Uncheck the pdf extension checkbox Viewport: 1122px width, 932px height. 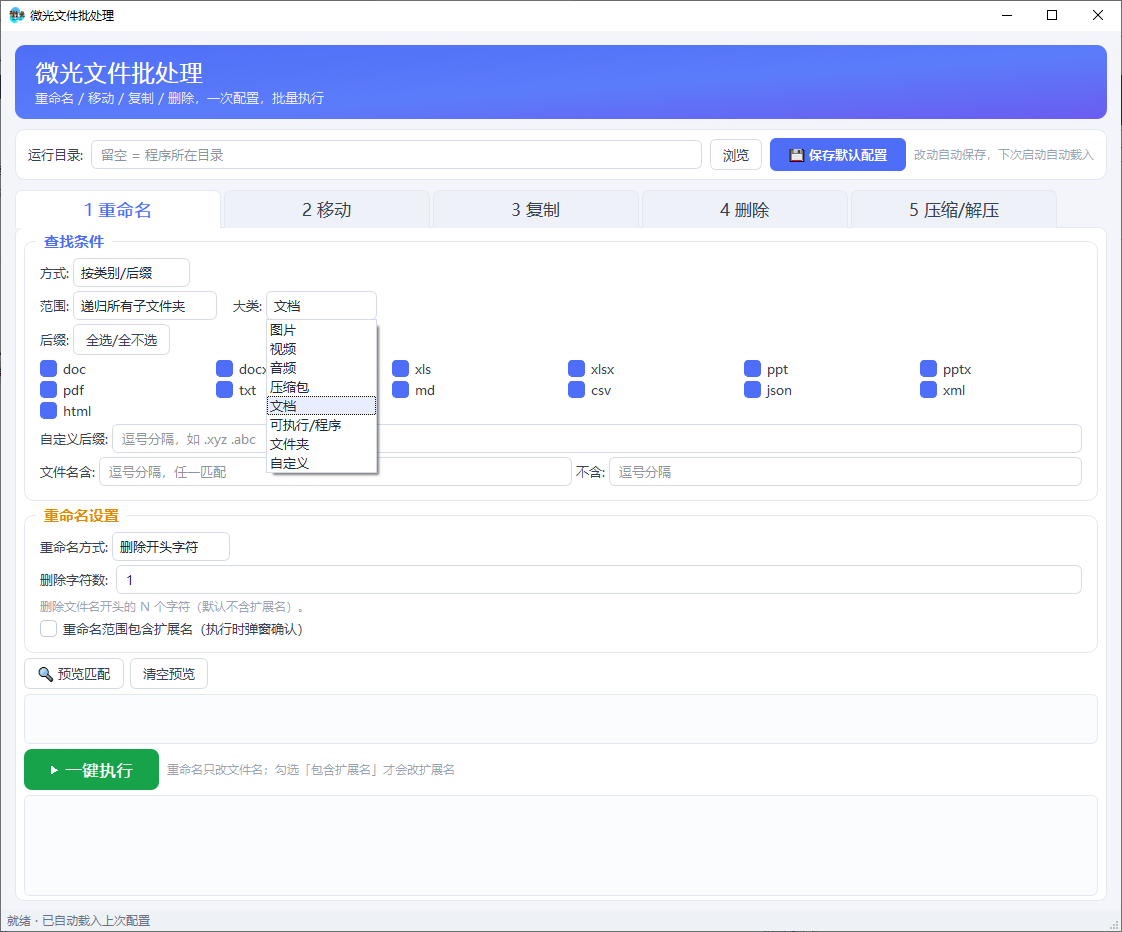tap(49, 389)
